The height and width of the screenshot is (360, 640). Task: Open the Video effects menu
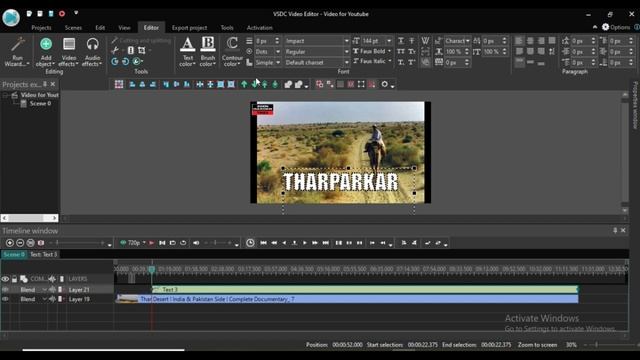(69, 51)
